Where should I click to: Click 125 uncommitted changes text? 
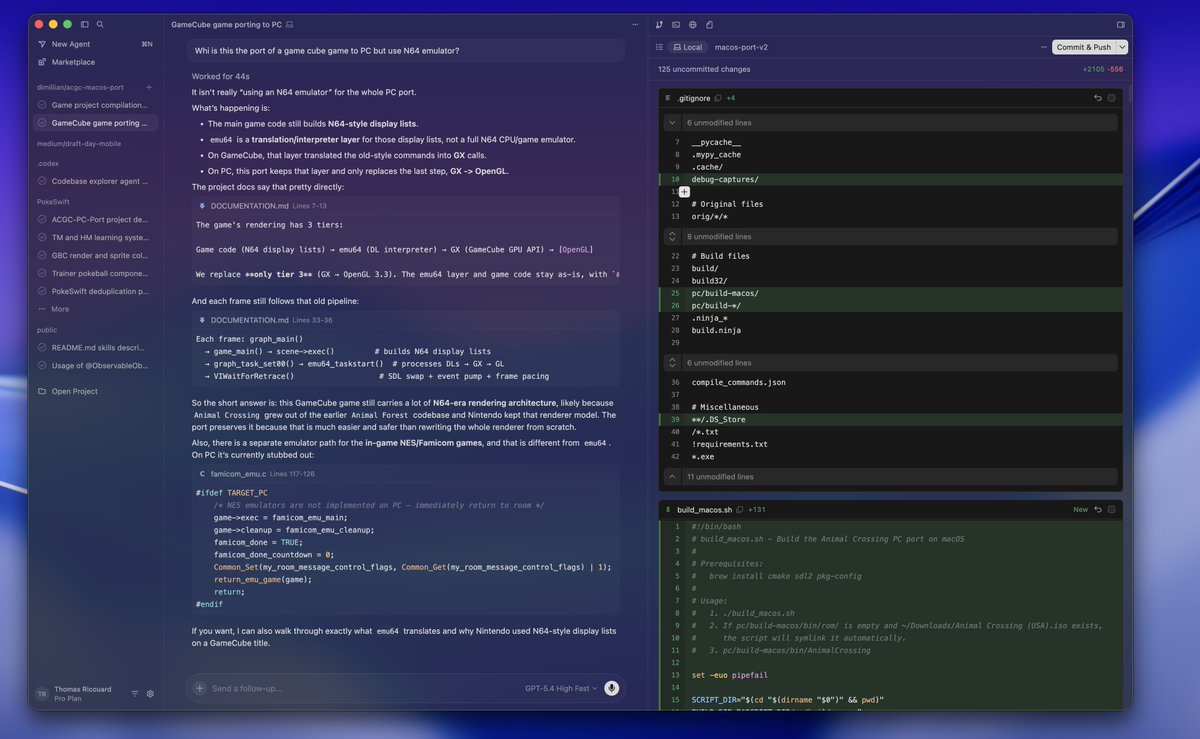pos(704,69)
